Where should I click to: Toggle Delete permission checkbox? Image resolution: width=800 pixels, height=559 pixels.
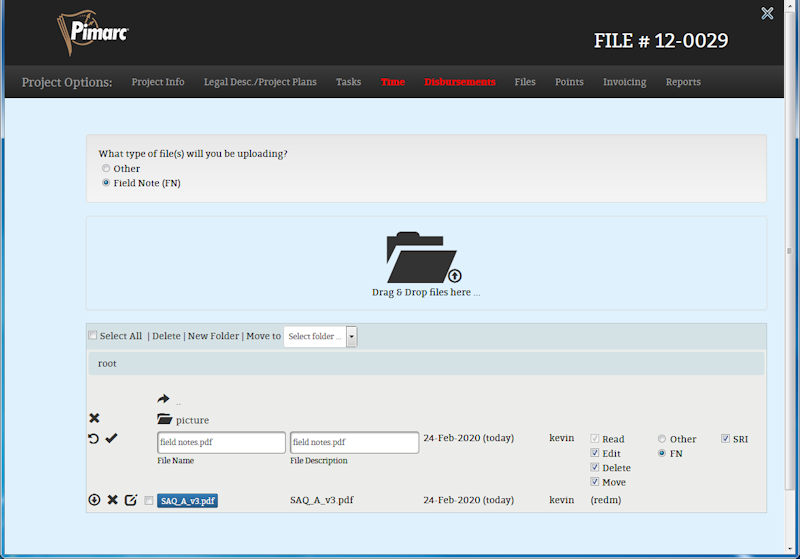[594, 467]
